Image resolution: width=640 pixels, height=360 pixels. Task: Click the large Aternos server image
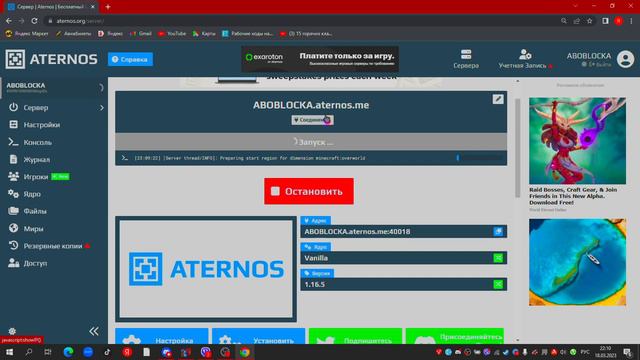pyautogui.click(x=206, y=269)
